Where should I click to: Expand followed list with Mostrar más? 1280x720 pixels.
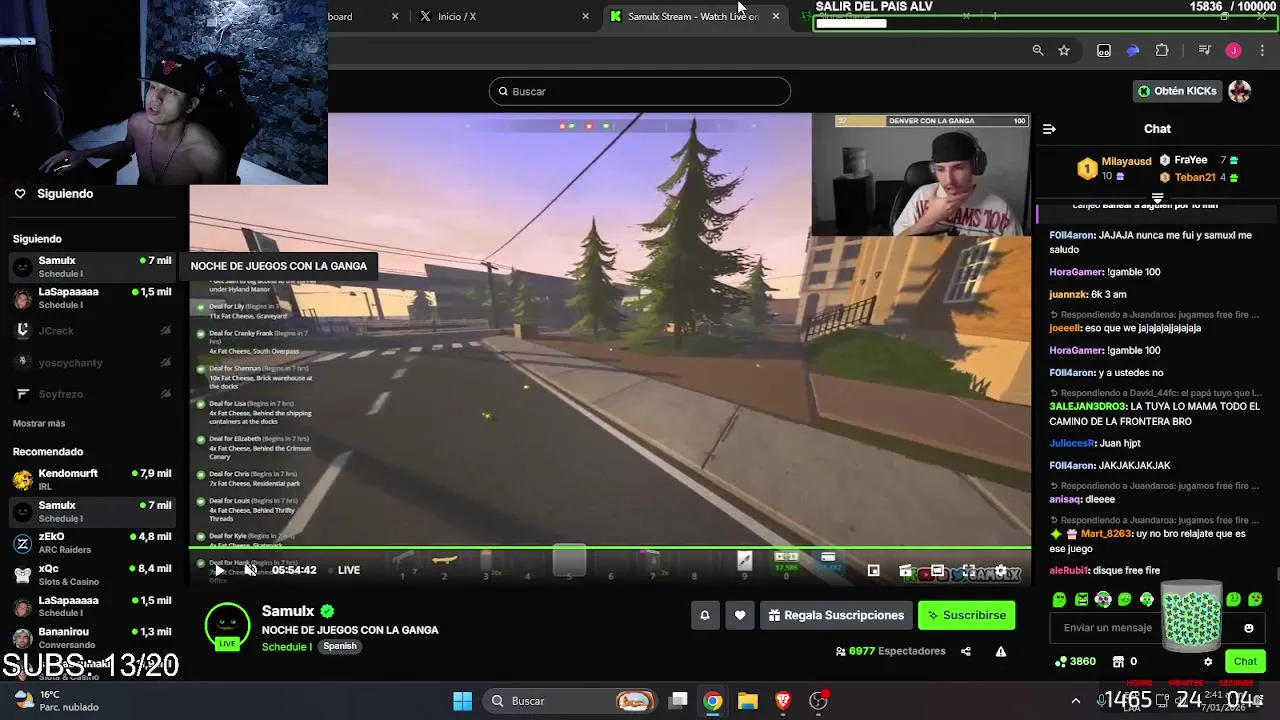pyautogui.click(x=39, y=424)
